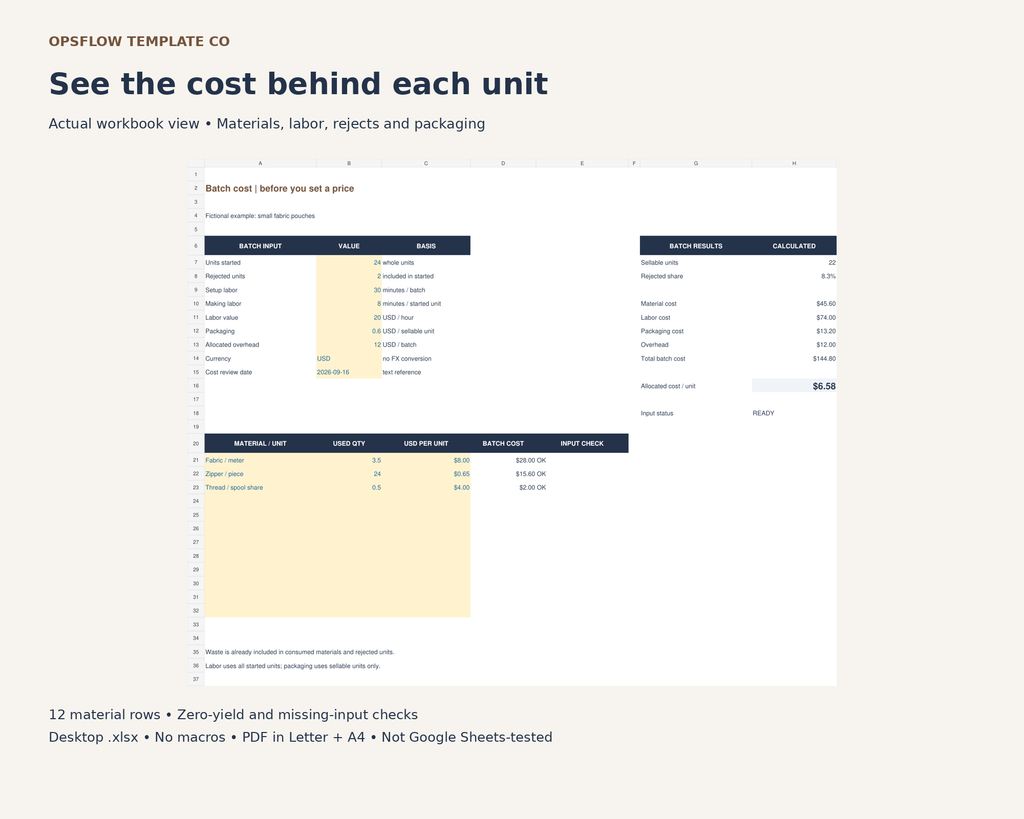
Task: Select column header A
Action: click(x=260, y=163)
